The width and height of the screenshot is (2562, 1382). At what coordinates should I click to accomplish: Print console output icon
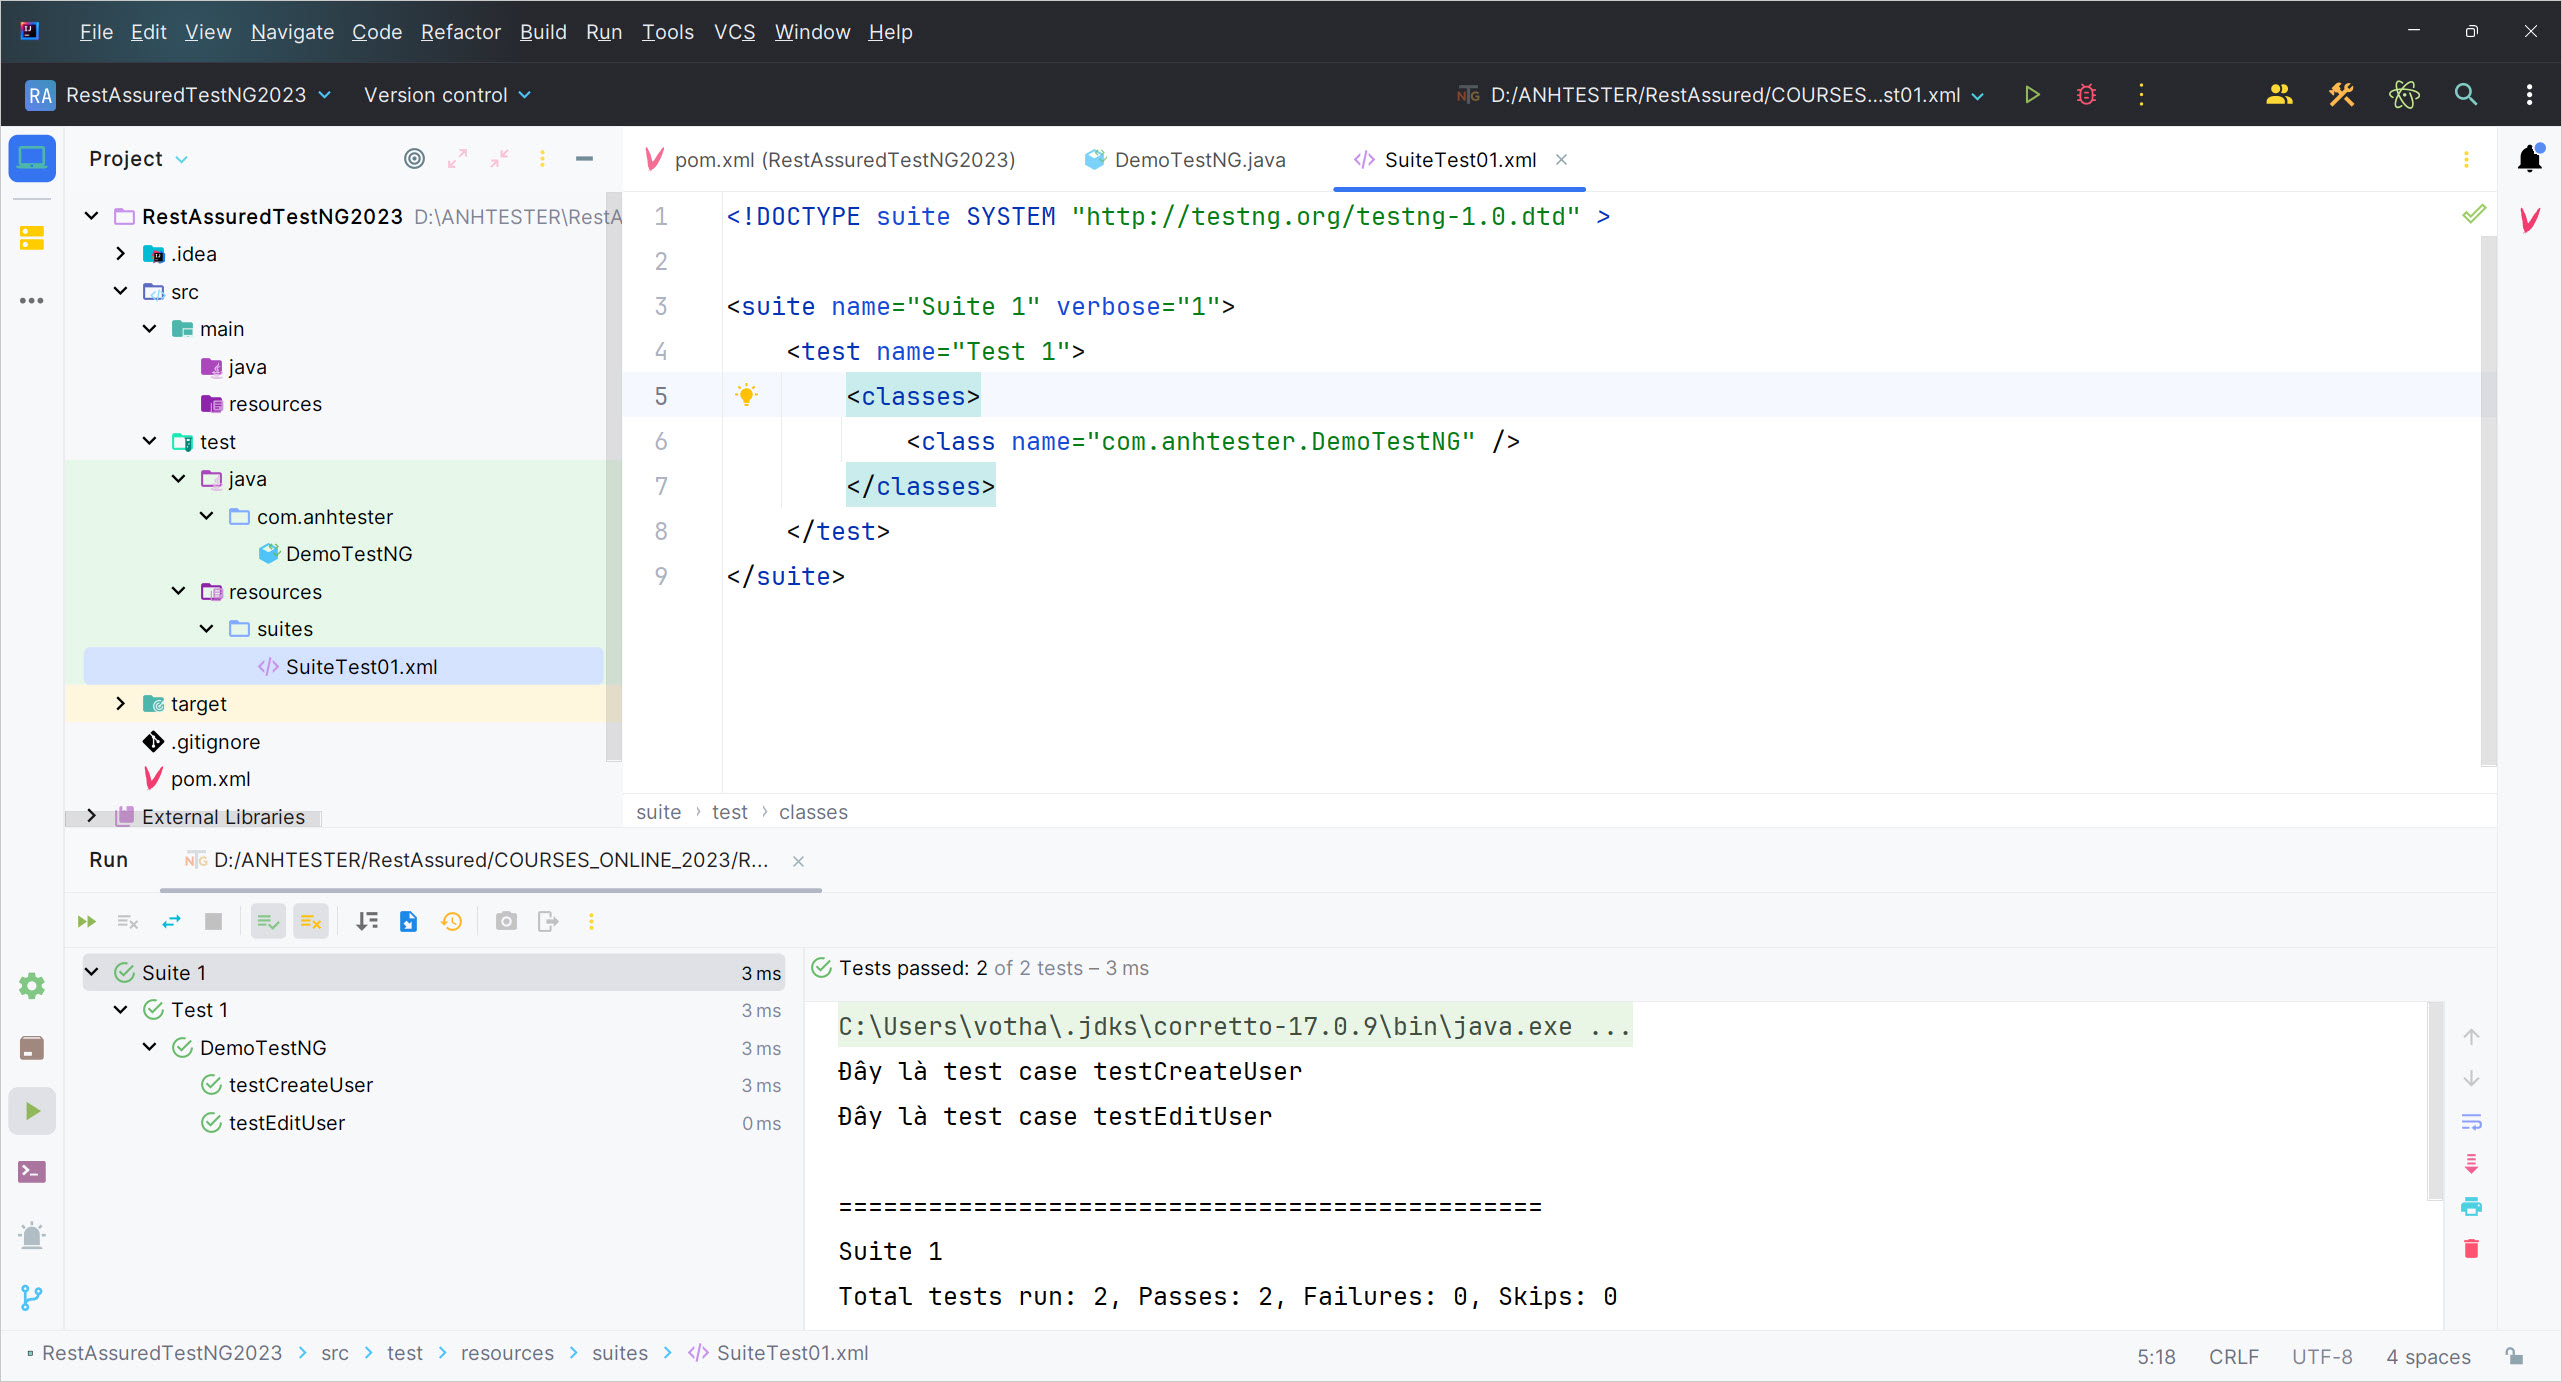pos(2471,1206)
